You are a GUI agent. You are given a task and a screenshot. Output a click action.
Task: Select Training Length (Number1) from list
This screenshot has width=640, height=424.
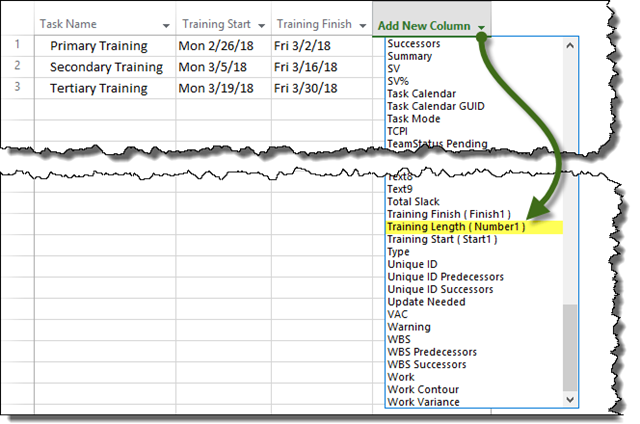(x=455, y=227)
